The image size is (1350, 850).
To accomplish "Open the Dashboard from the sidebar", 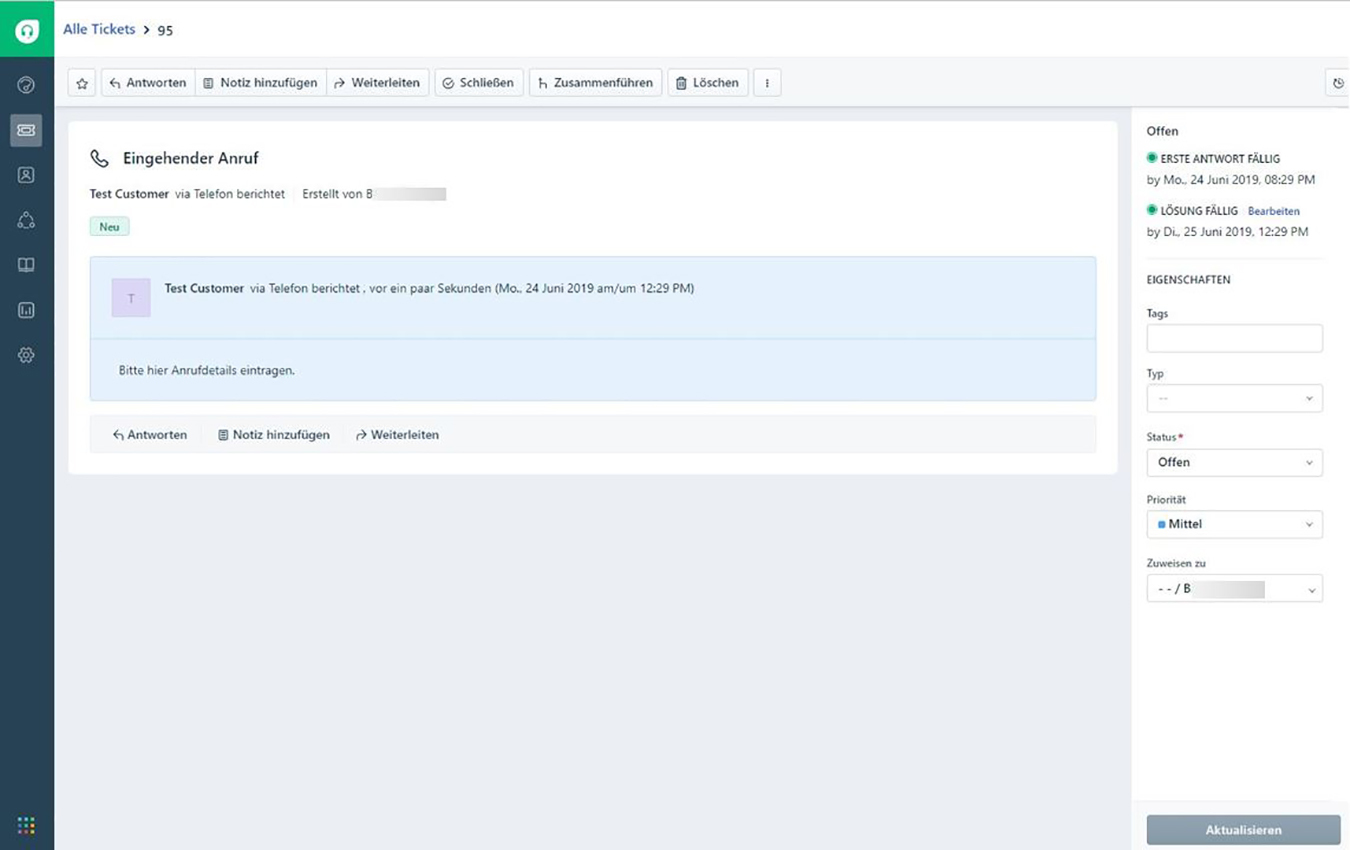I will 27,85.
